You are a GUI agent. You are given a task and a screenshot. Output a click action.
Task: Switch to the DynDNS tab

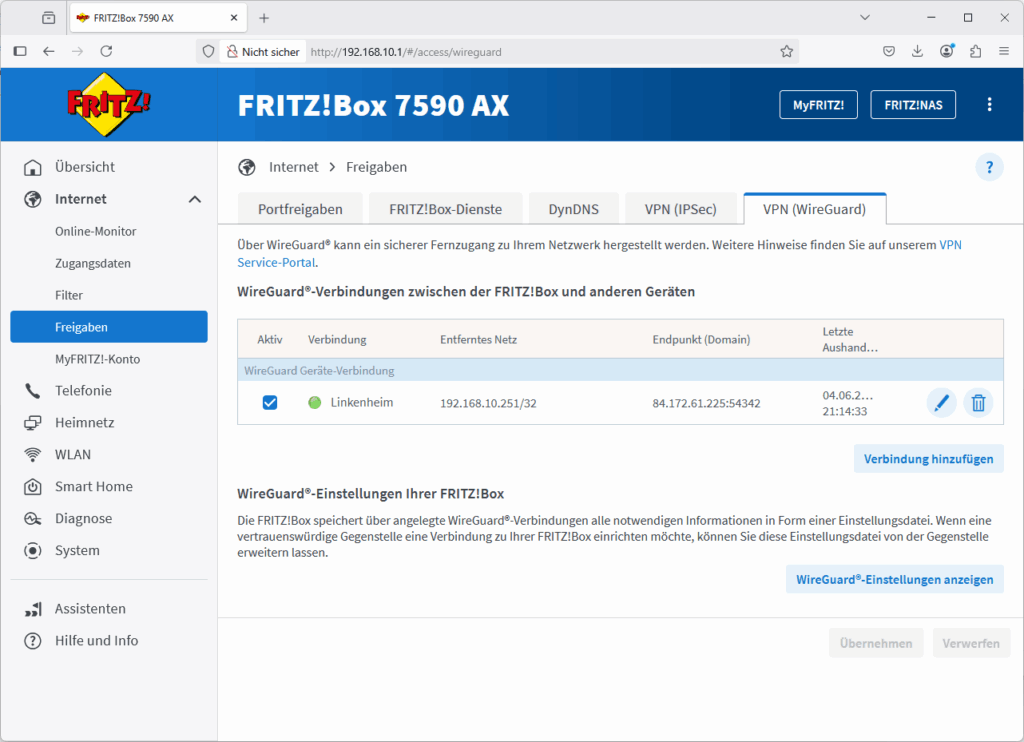(573, 209)
